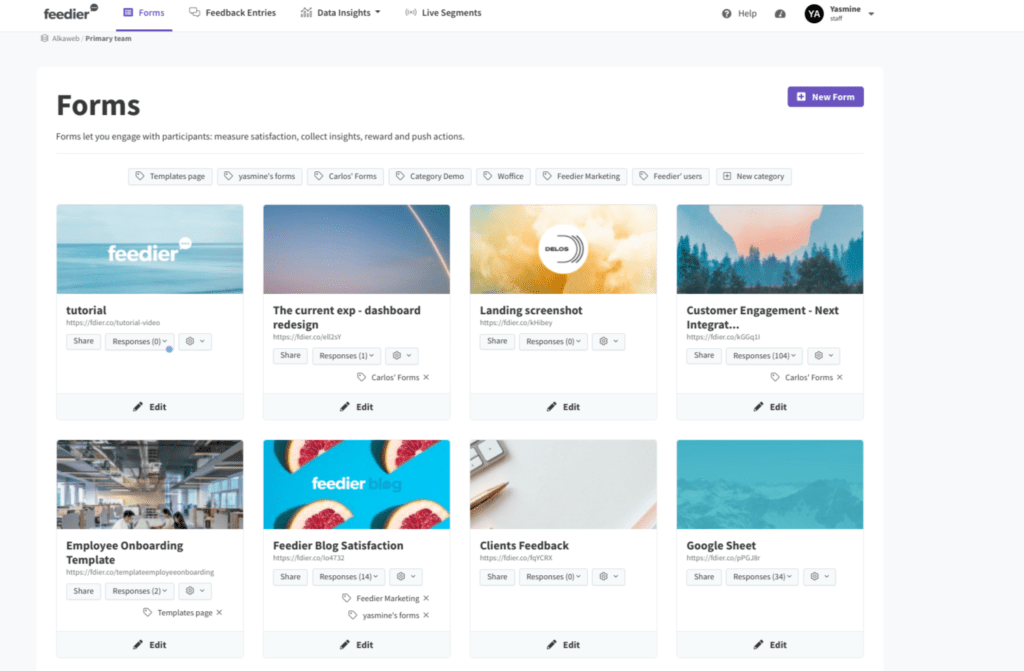
Task: Filter by Woffice category
Action: (x=503, y=176)
